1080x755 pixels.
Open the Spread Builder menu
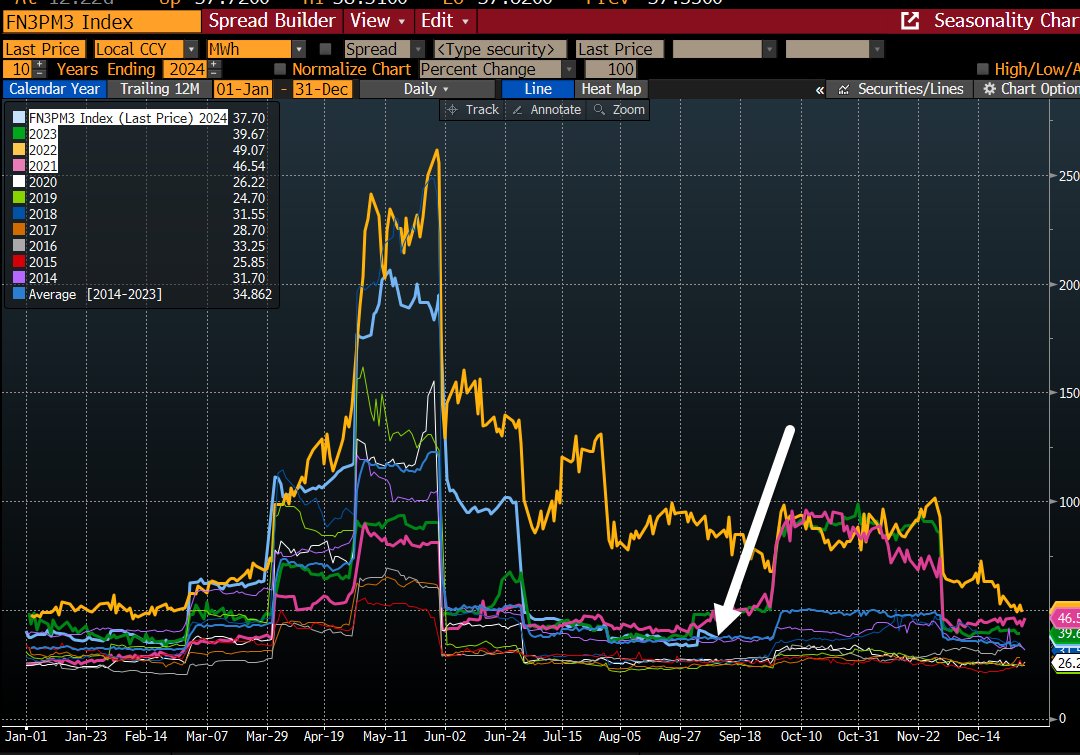coord(271,21)
